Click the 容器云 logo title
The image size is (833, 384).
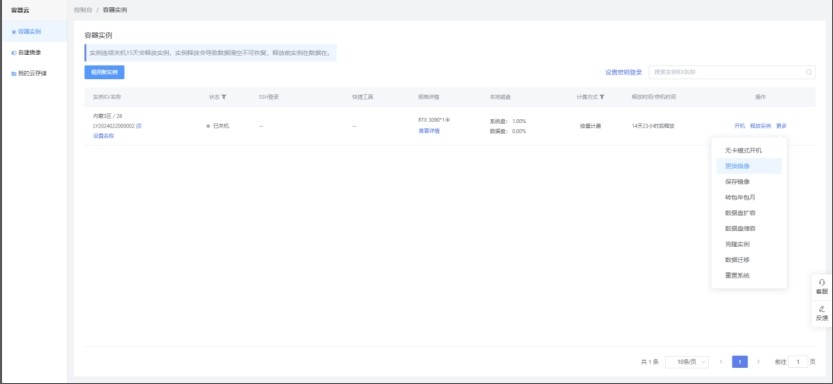pyautogui.click(x=20, y=10)
